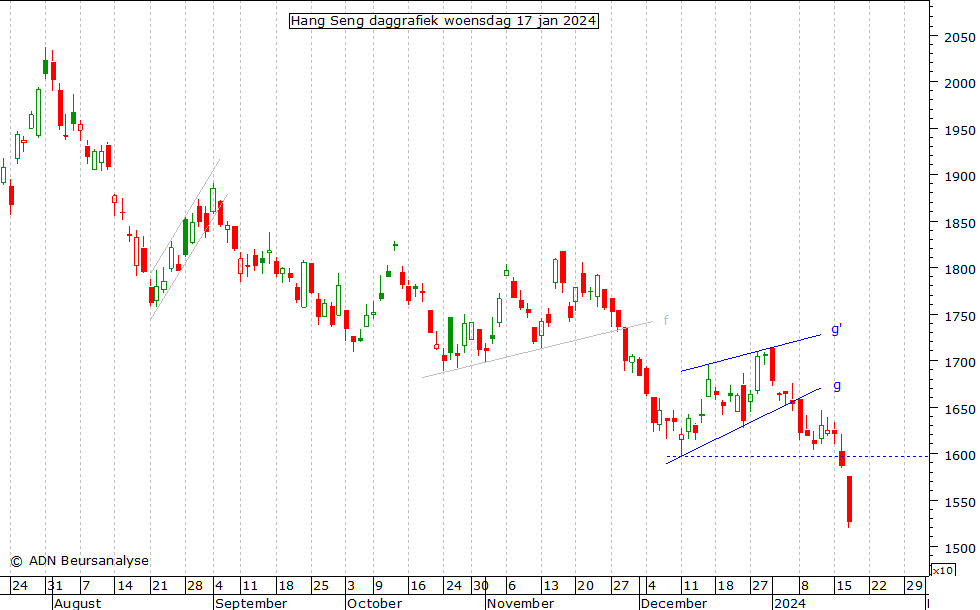Click the 2050 price axis label
Image resolution: width=980 pixels, height=610 pixels.
[960, 38]
